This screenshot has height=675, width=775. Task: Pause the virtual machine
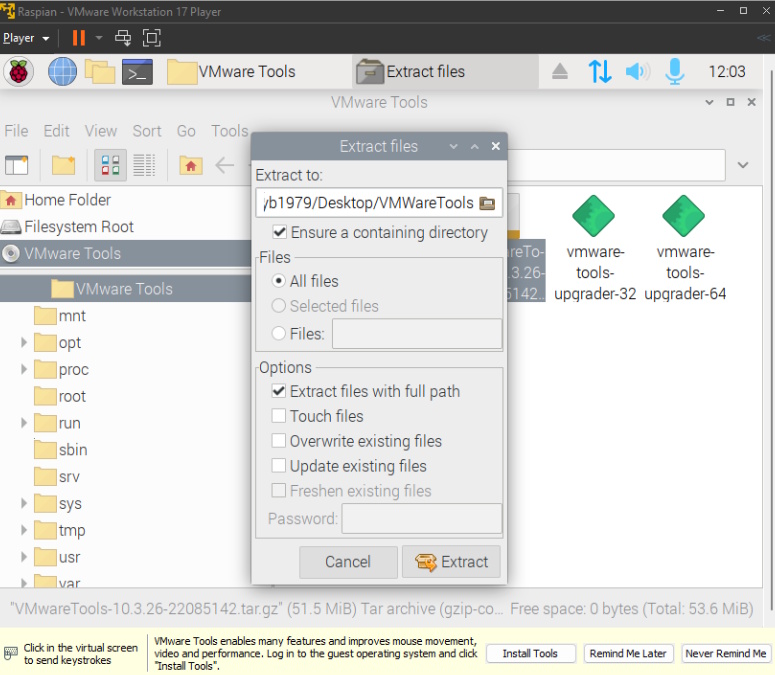point(78,38)
